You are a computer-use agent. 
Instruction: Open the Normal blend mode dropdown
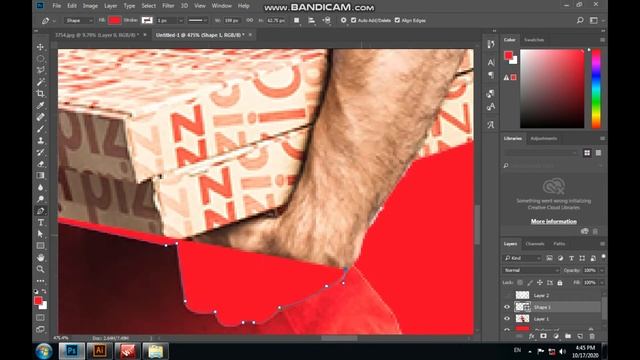[531, 270]
